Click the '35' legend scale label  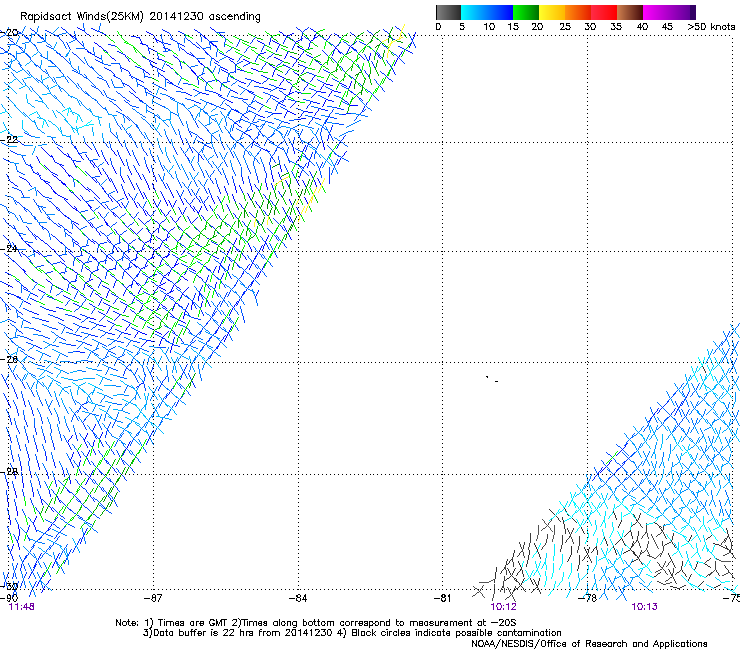[x=616, y=27]
